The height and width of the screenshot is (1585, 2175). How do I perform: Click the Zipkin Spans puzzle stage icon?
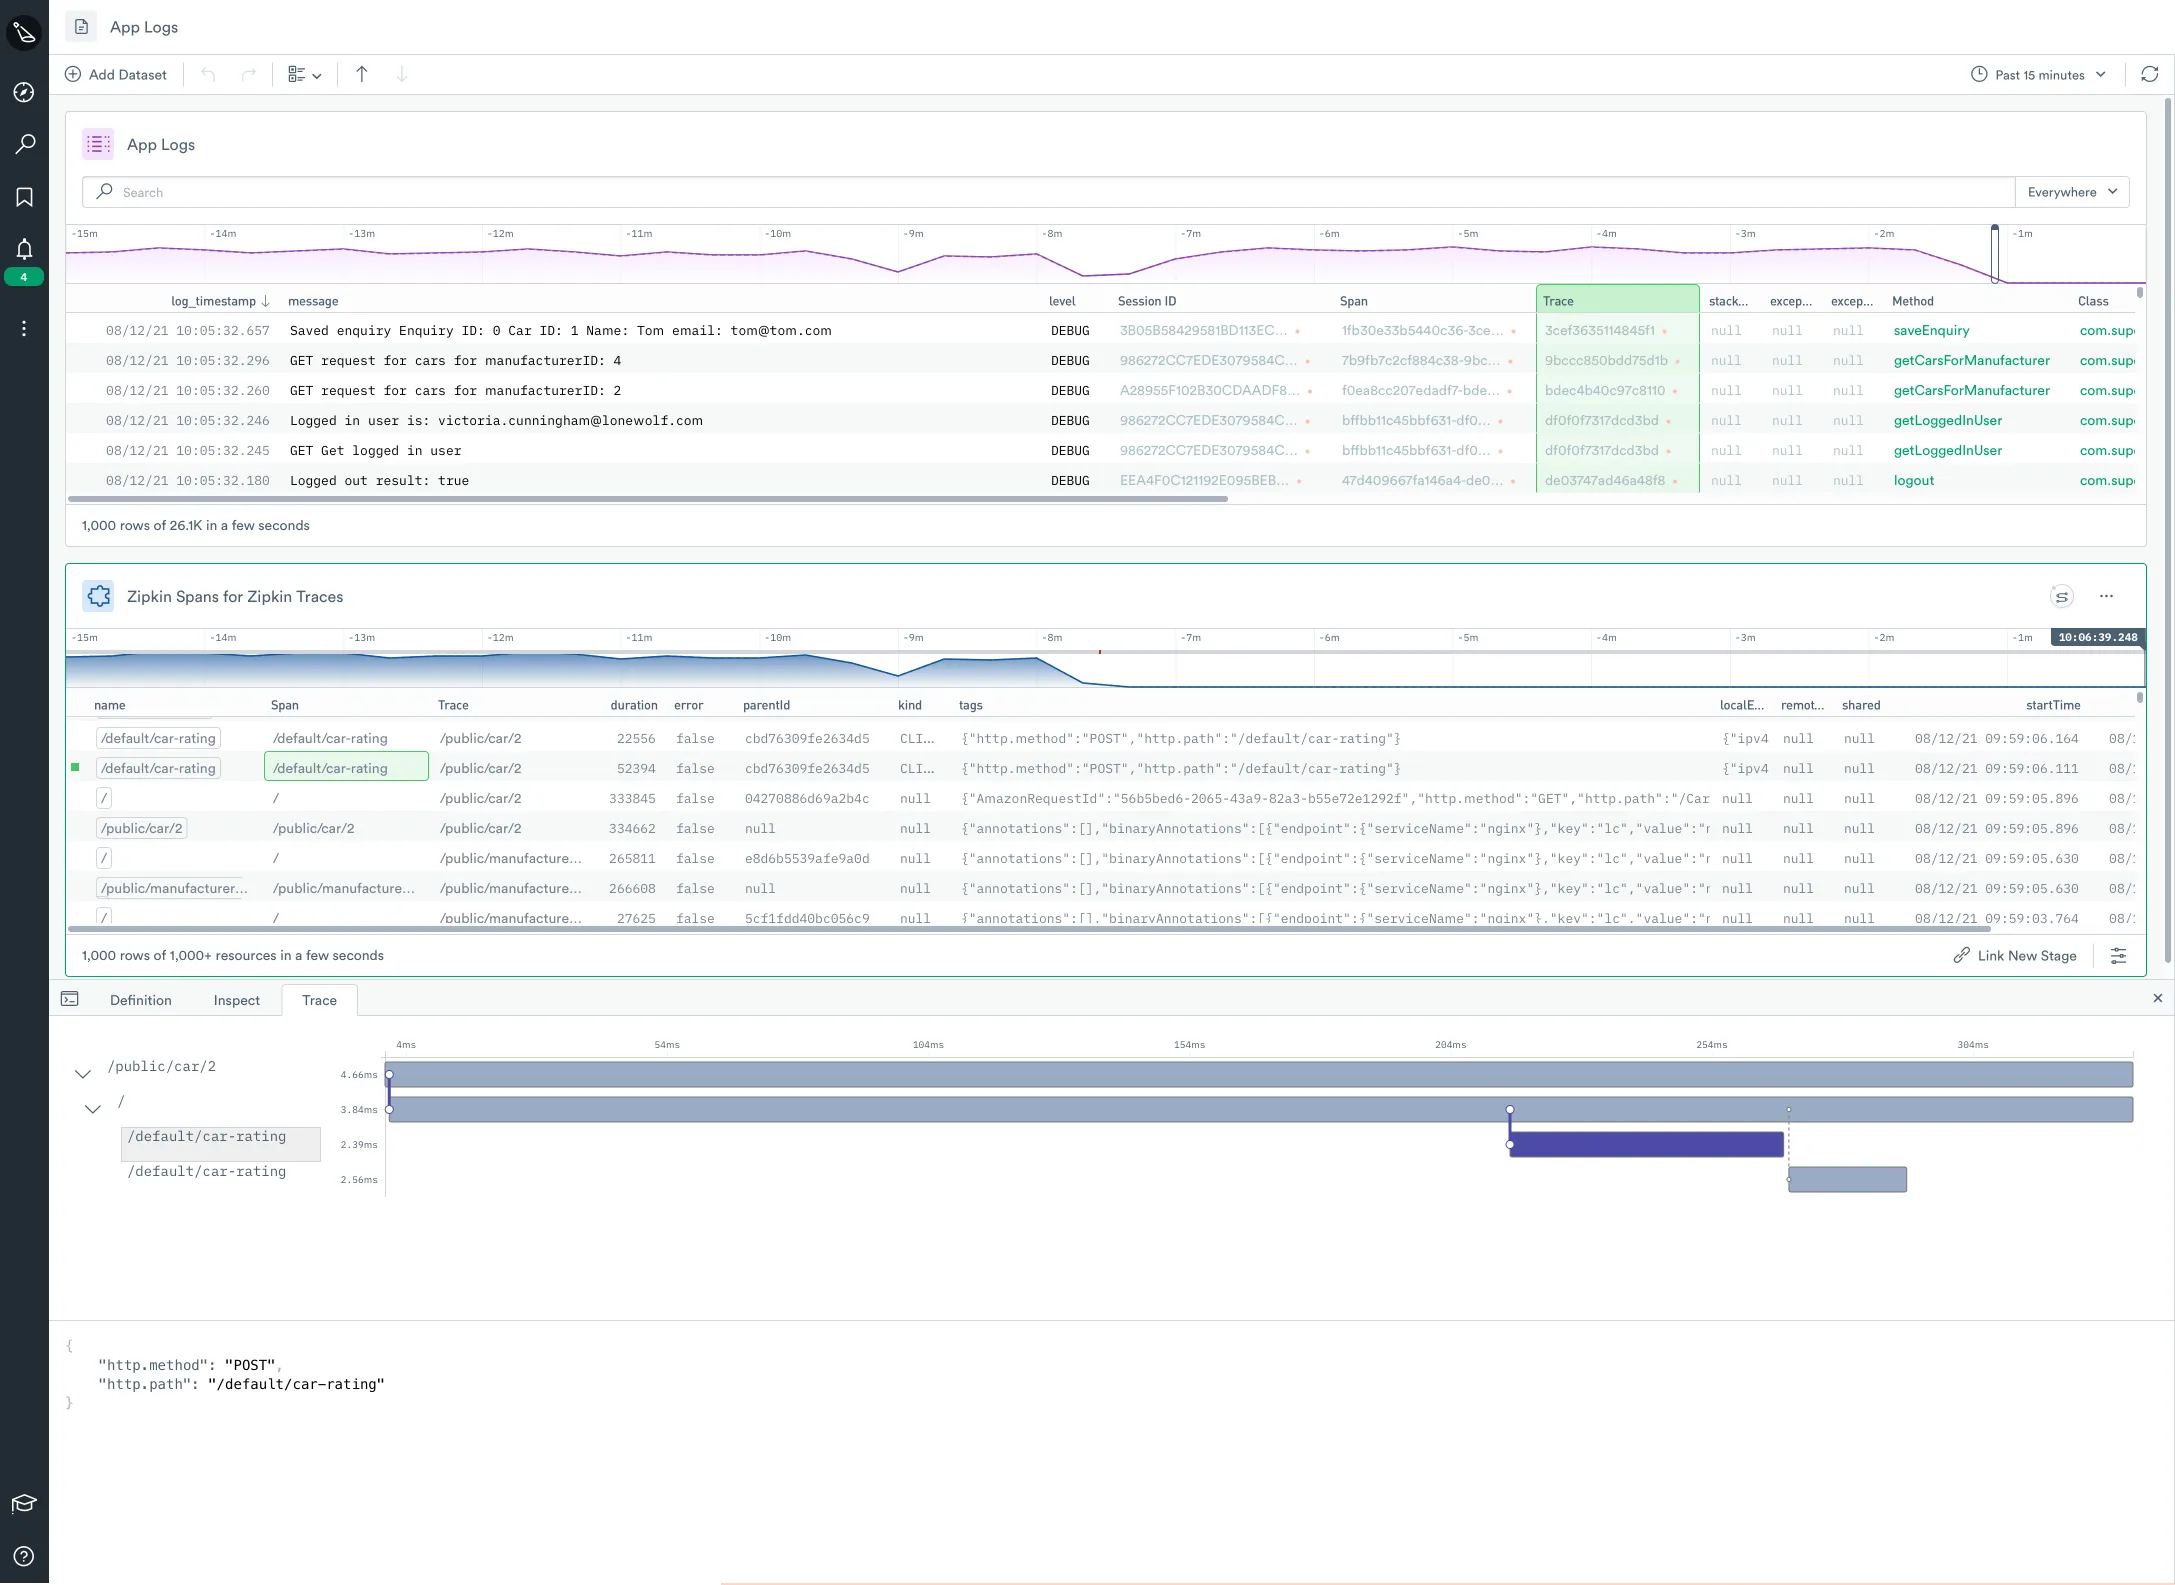click(98, 596)
